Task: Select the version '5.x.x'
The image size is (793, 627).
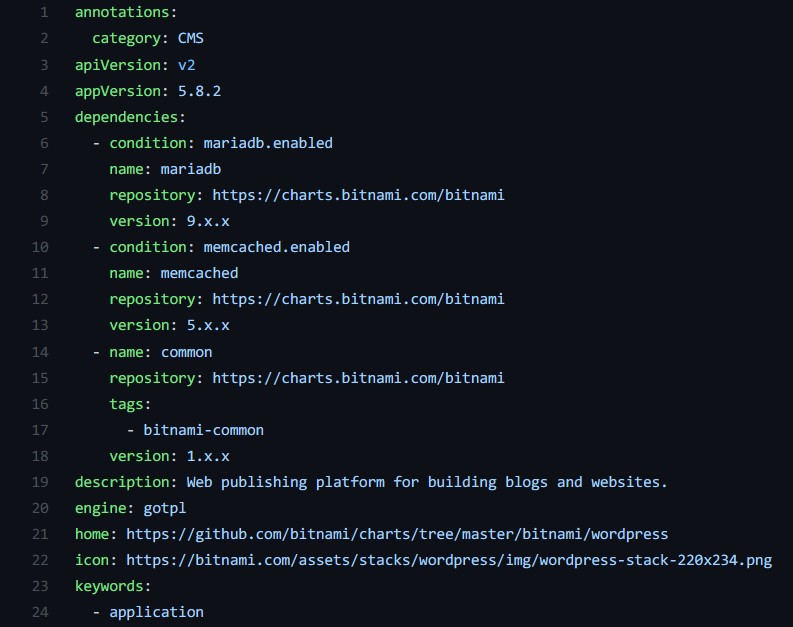Action: coord(208,325)
